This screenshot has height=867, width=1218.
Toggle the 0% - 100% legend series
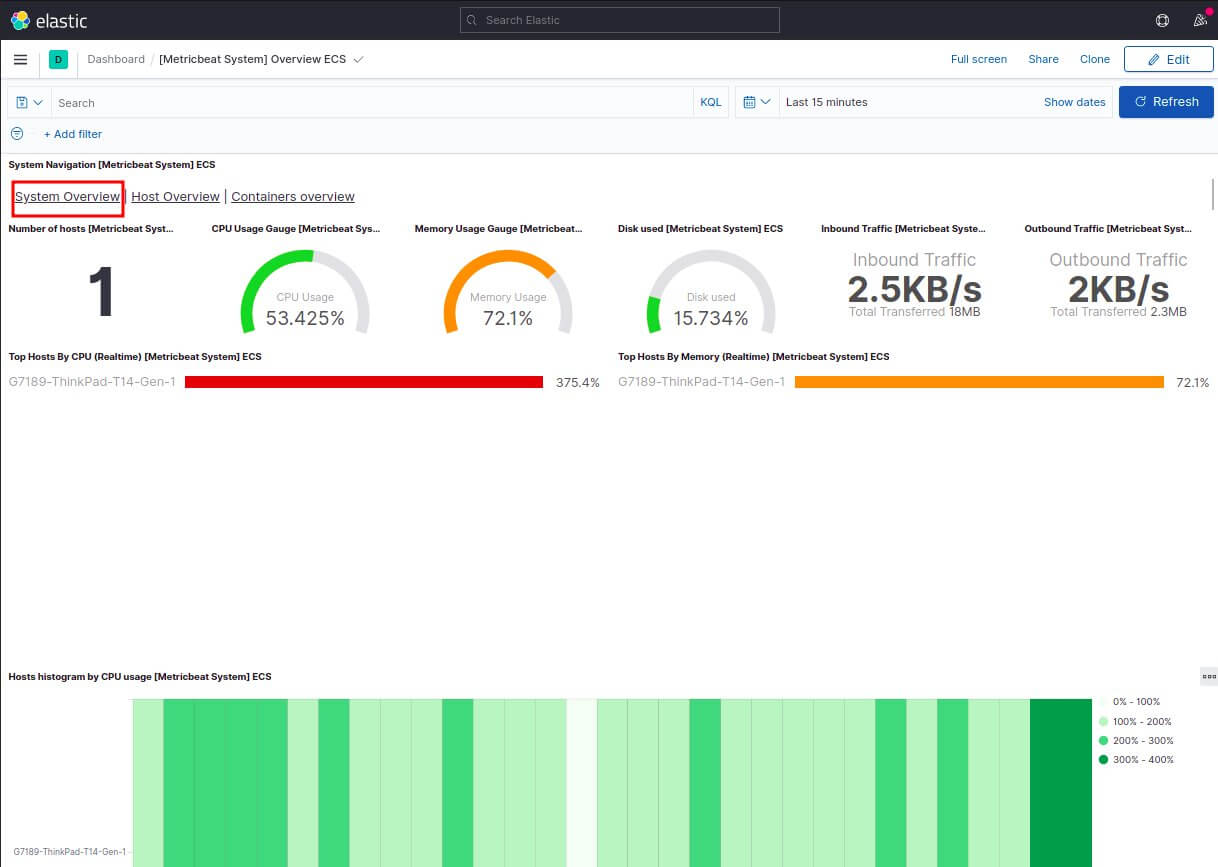click(x=1135, y=702)
